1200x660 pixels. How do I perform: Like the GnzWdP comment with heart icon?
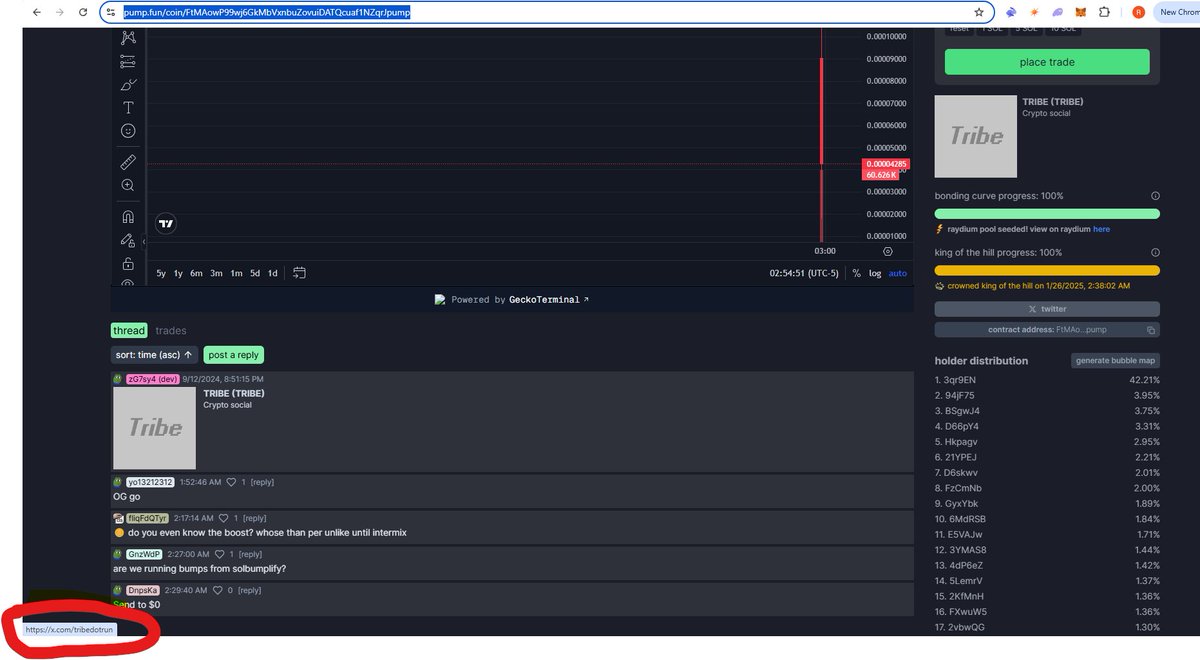(x=220, y=554)
